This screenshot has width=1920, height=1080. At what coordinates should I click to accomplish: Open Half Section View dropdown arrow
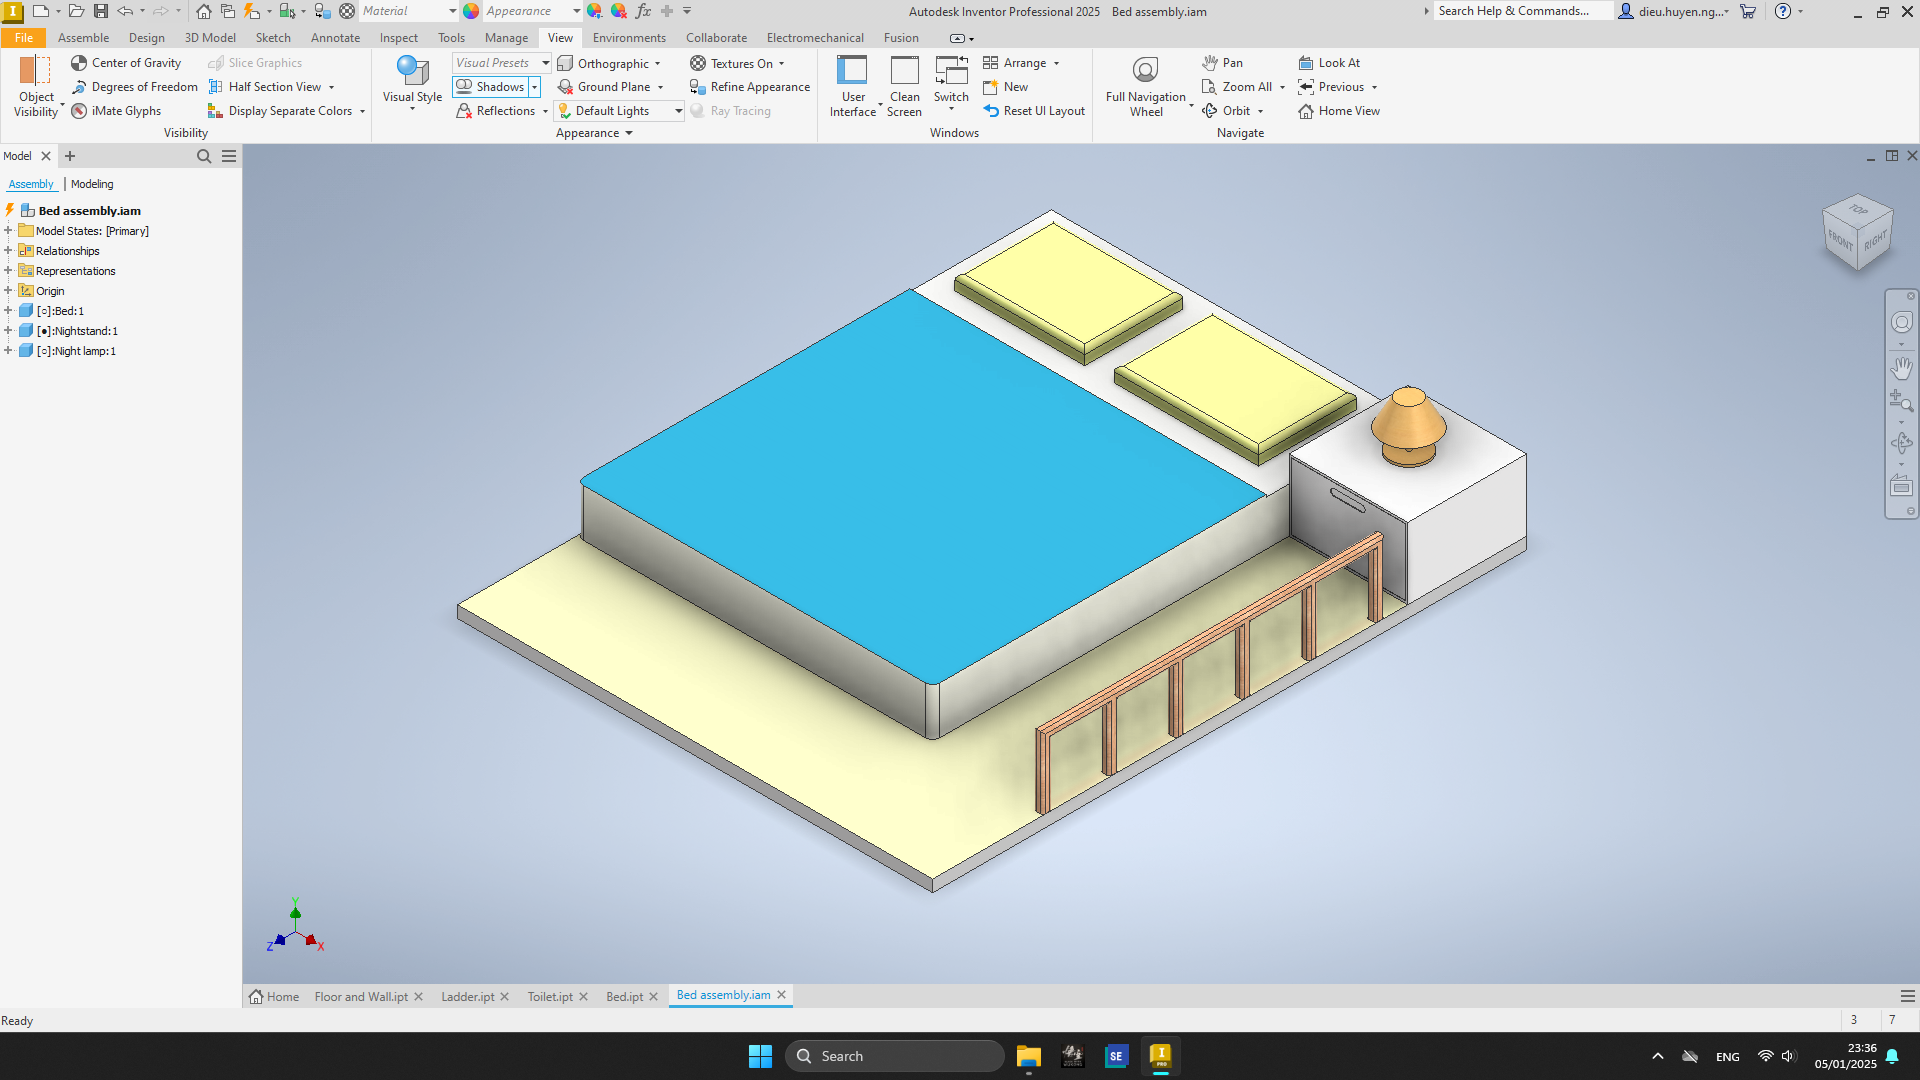(331, 88)
